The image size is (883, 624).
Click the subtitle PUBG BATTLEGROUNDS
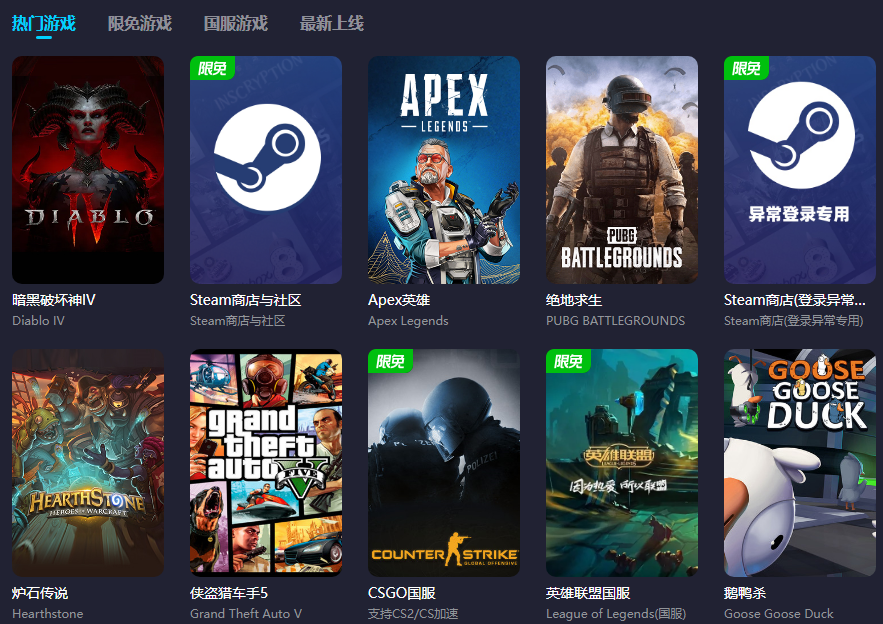point(616,320)
